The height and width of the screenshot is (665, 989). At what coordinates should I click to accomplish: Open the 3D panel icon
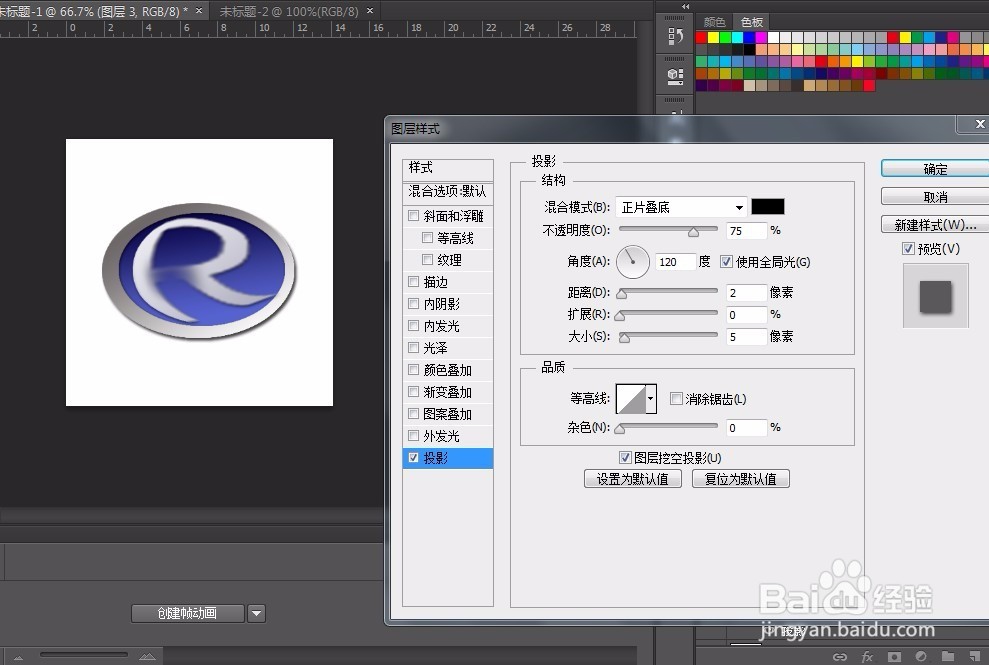pyautogui.click(x=675, y=76)
